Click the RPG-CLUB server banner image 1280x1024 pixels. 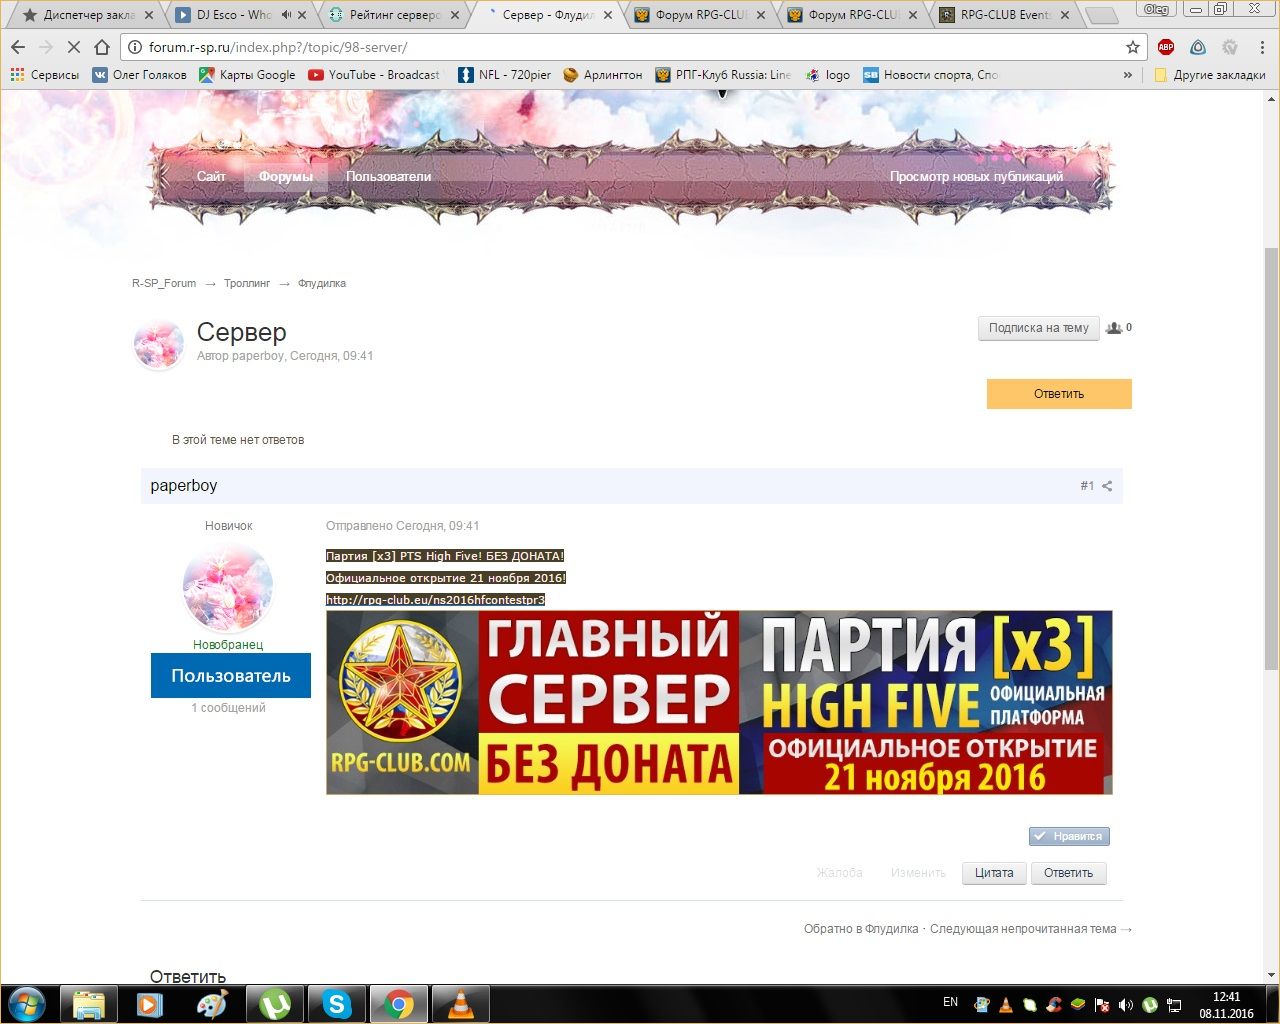pyautogui.click(x=719, y=702)
